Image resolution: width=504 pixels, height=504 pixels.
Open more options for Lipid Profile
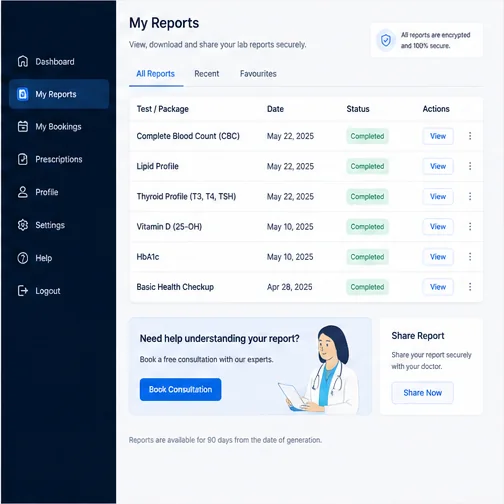tap(470, 166)
